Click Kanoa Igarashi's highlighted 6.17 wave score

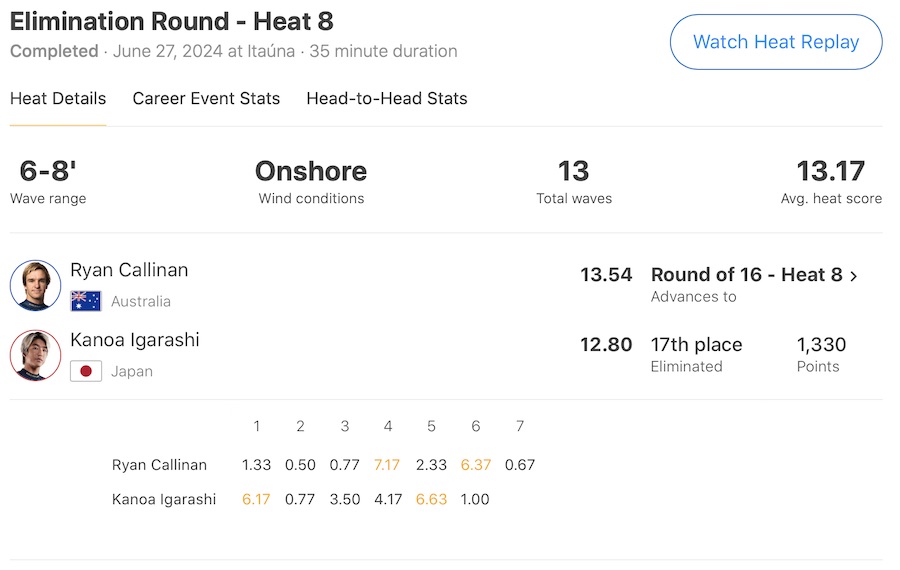click(x=256, y=499)
